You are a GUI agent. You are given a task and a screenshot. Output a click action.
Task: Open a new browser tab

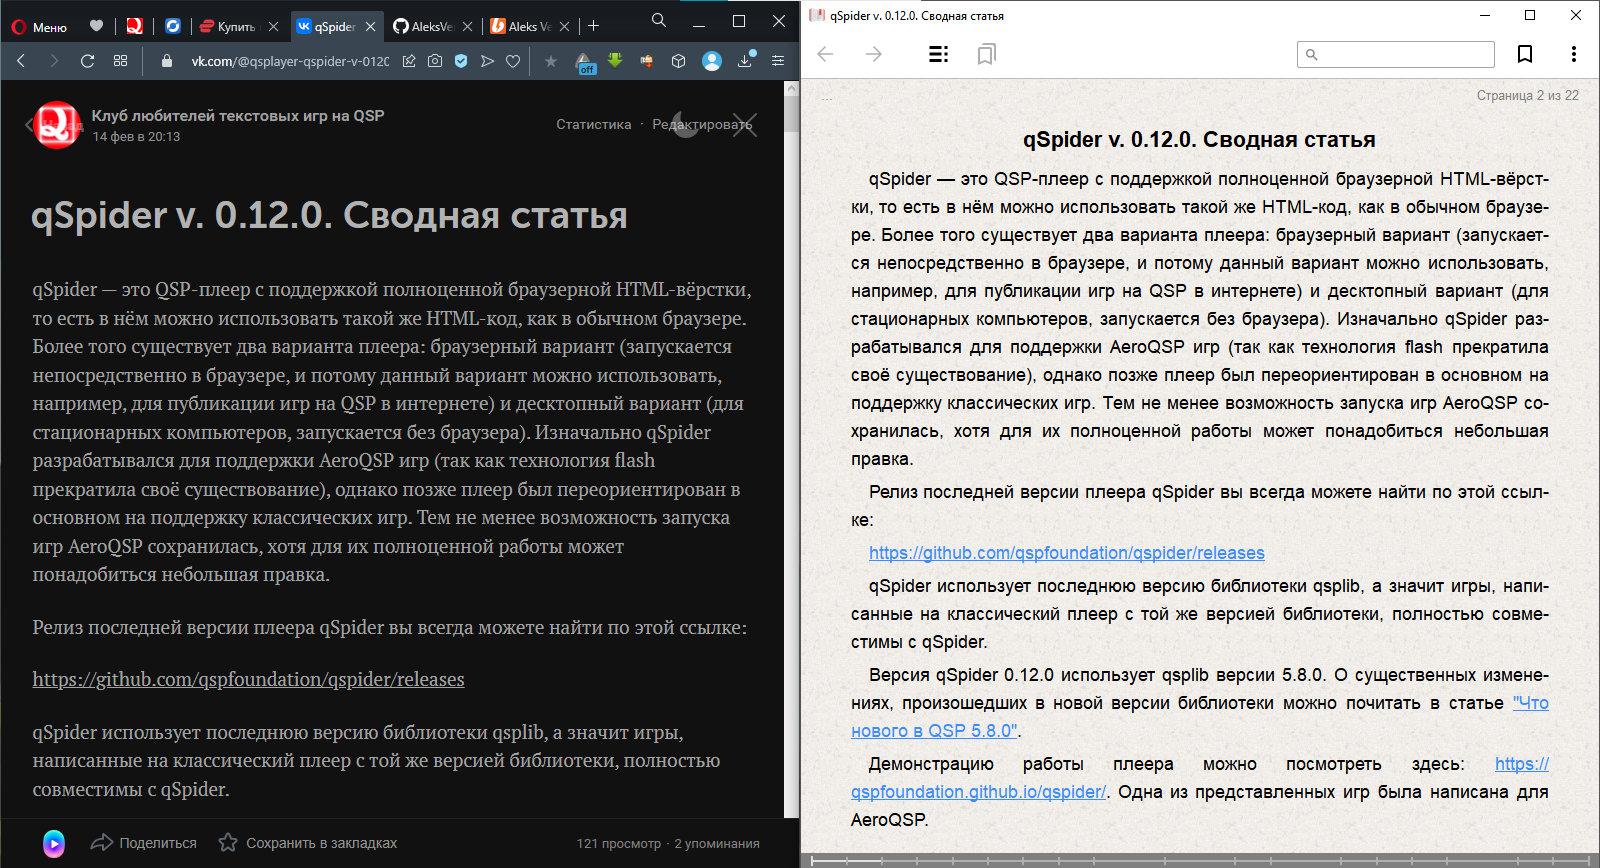(593, 26)
